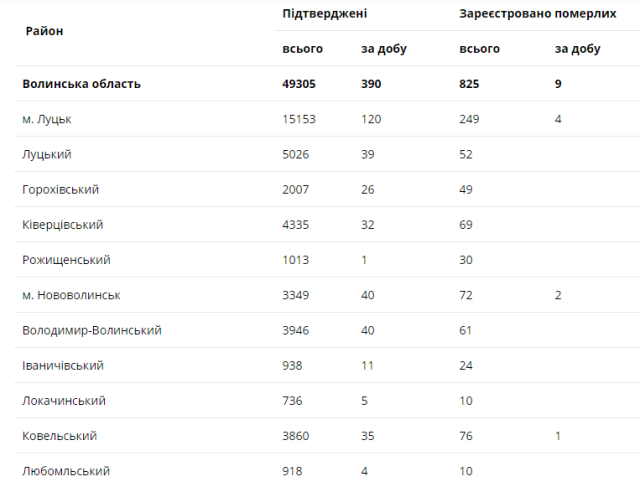Click за добу subheader under Зареєстровано померлих

577,48
